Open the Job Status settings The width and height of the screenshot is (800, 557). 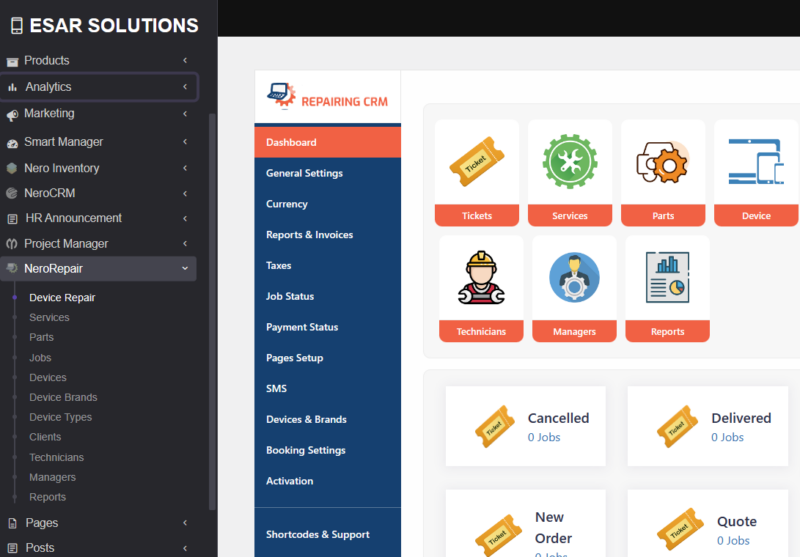tap(328, 296)
